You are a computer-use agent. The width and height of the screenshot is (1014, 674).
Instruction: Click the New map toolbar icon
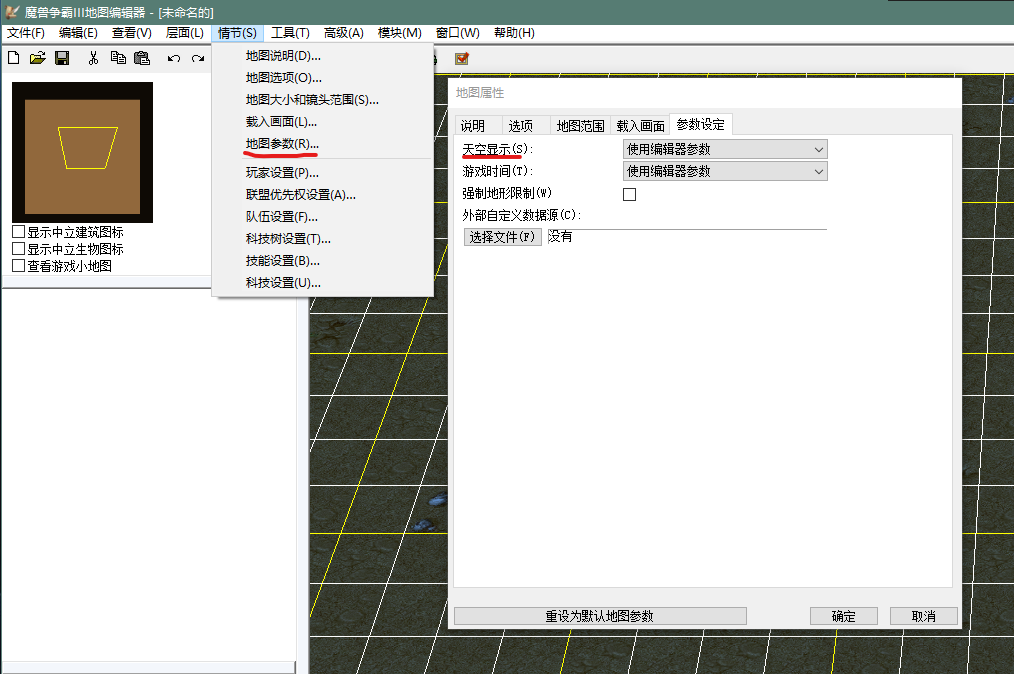14,58
